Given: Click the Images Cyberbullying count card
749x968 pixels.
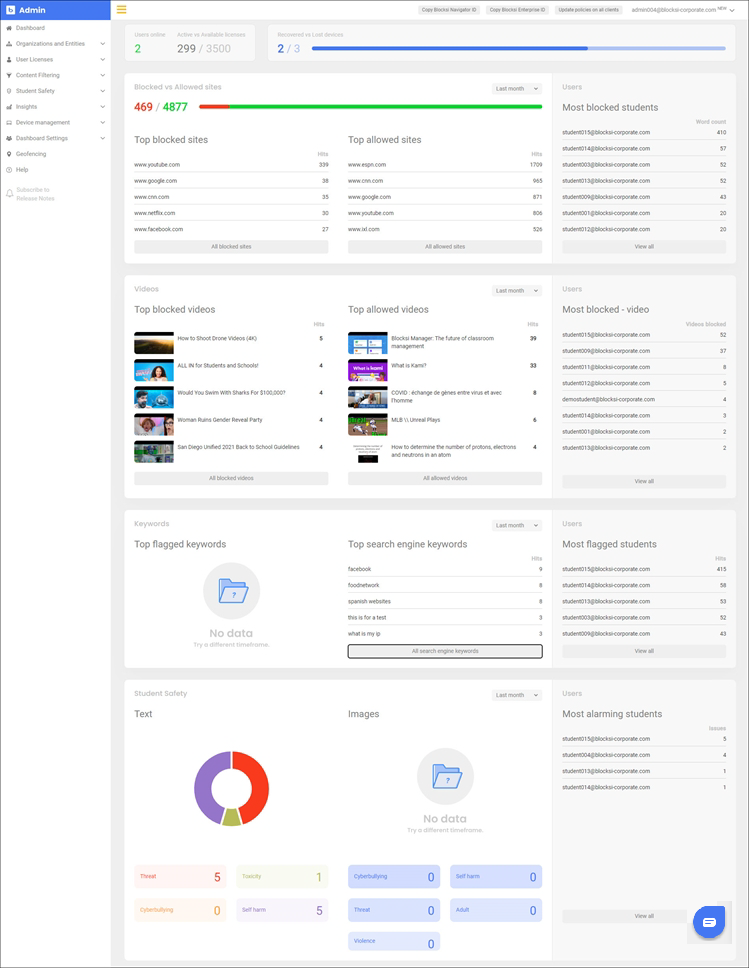Looking at the screenshot, I should click(394, 877).
